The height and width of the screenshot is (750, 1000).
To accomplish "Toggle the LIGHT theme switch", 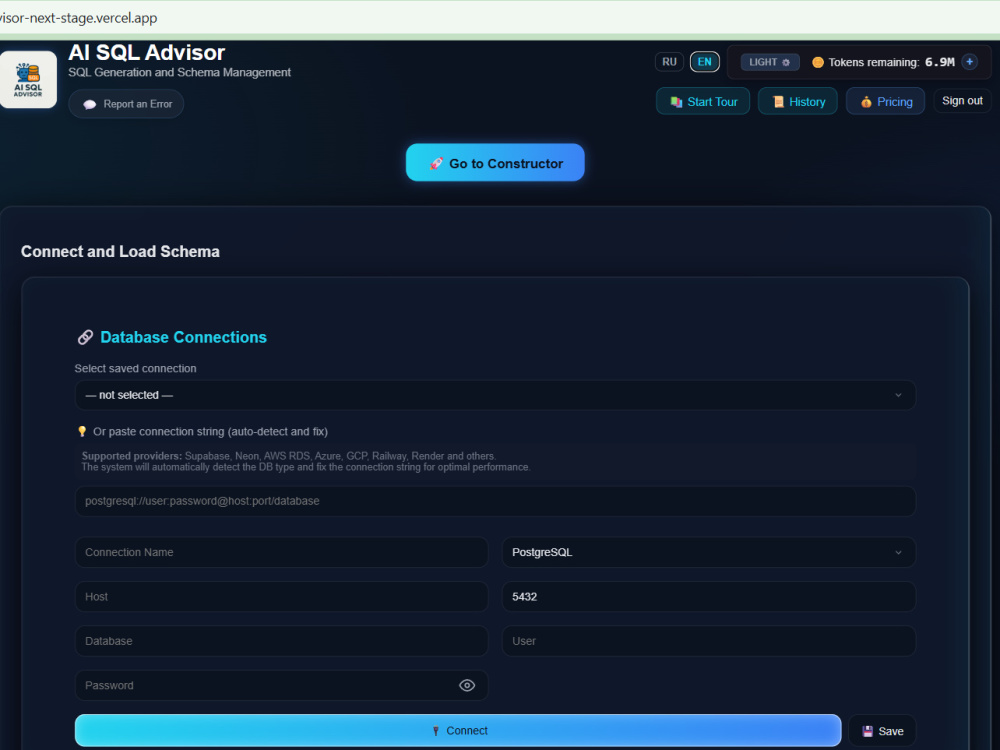I will (770, 62).
